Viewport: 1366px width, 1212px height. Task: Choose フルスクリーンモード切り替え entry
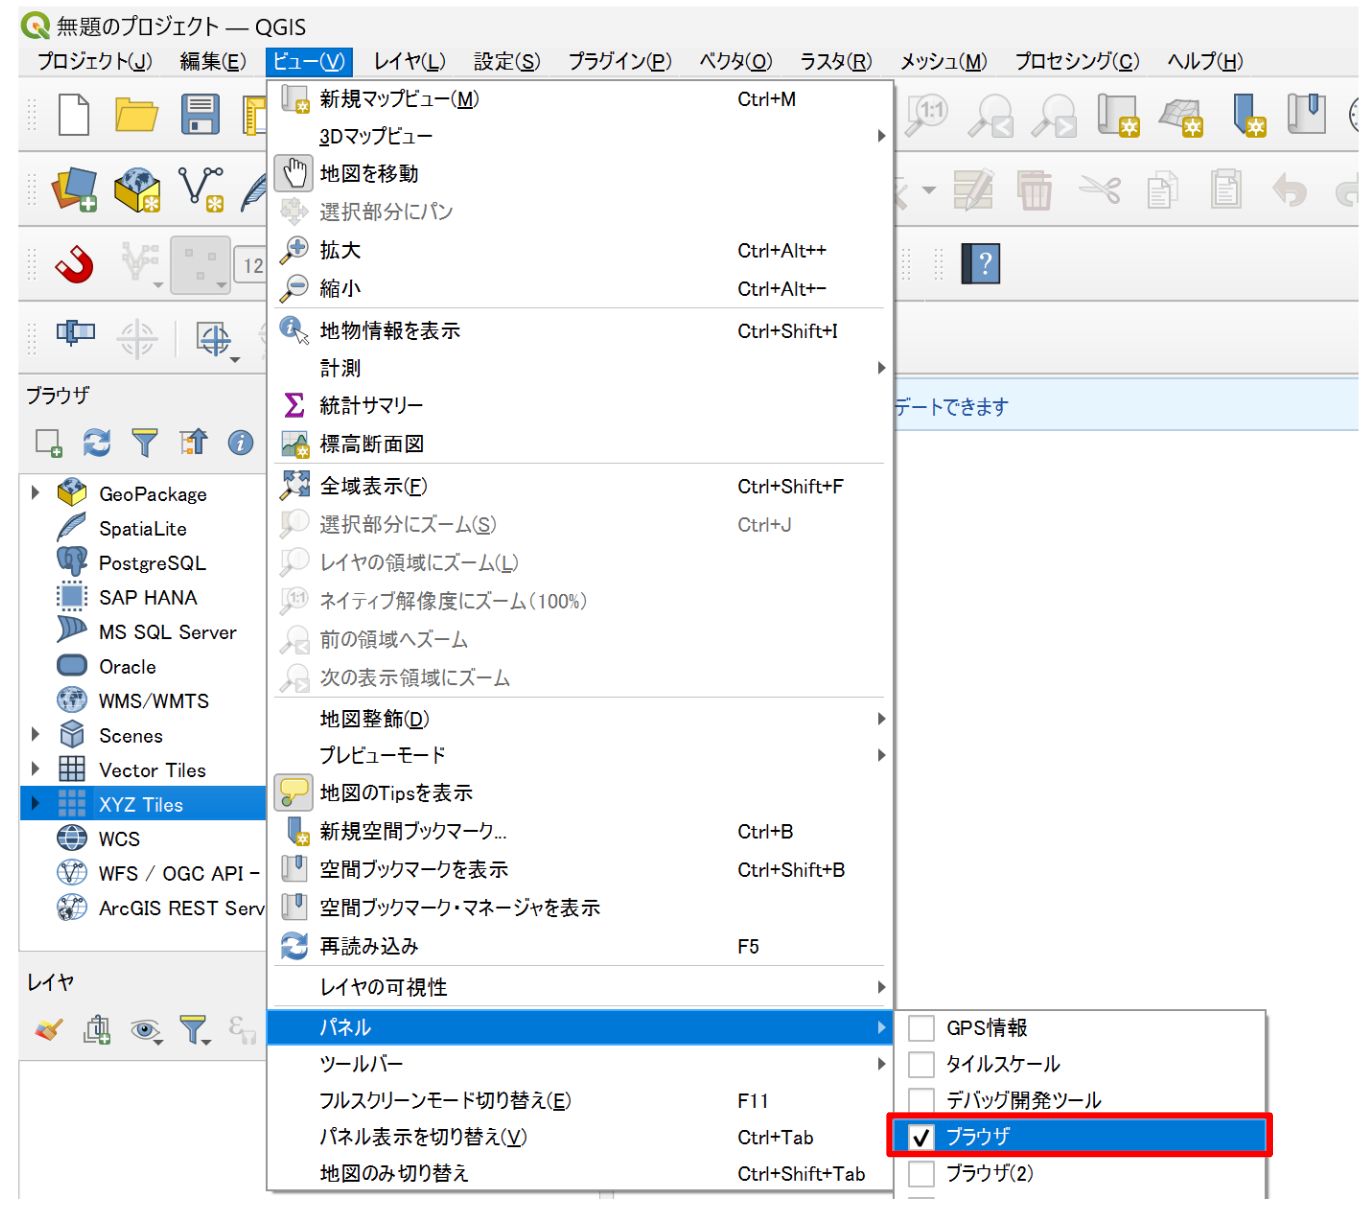click(580, 1100)
